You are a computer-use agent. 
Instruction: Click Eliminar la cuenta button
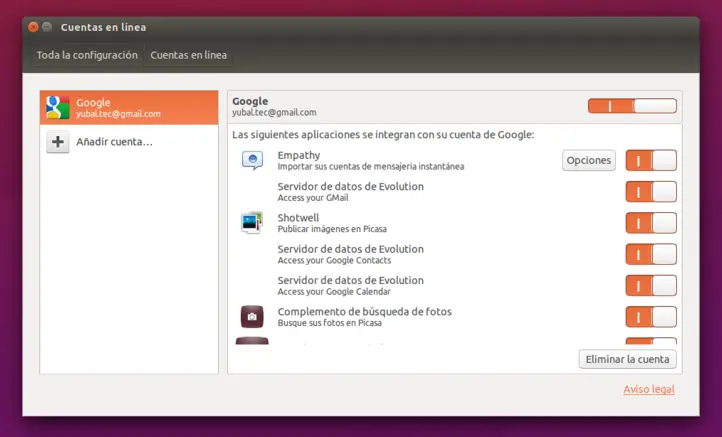pos(628,359)
